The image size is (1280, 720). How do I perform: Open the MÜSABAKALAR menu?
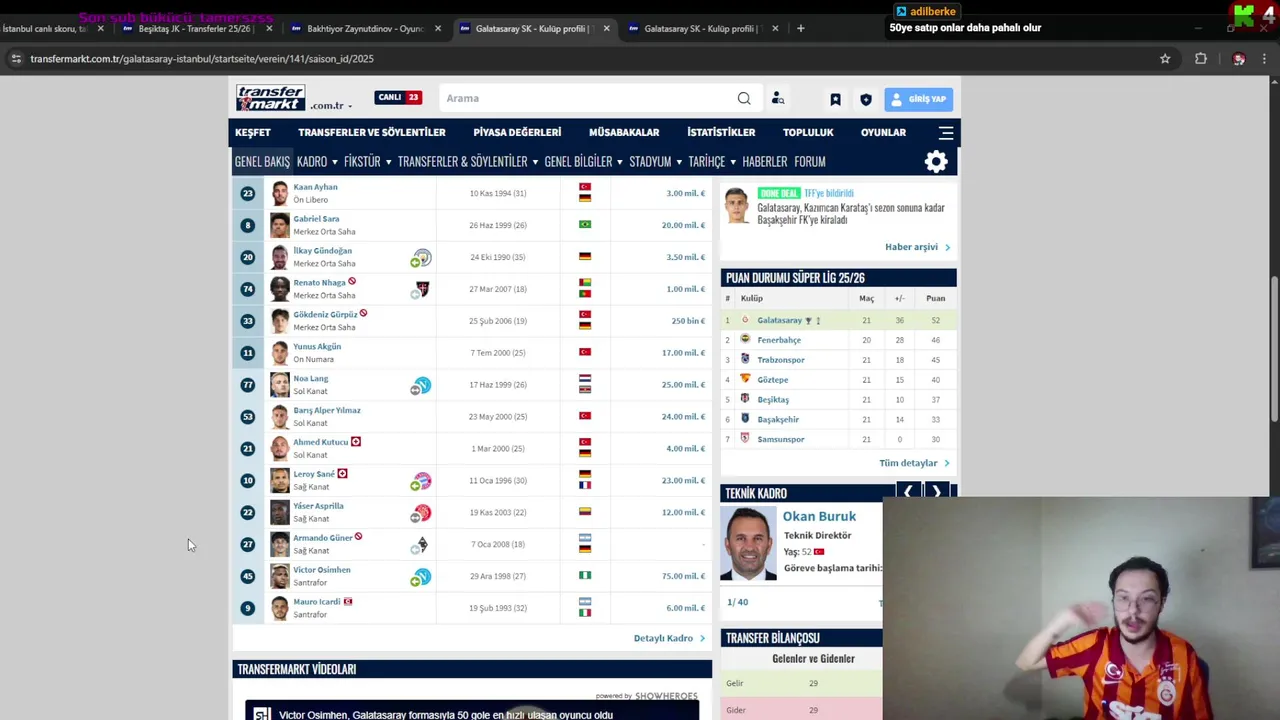(624, 132)
